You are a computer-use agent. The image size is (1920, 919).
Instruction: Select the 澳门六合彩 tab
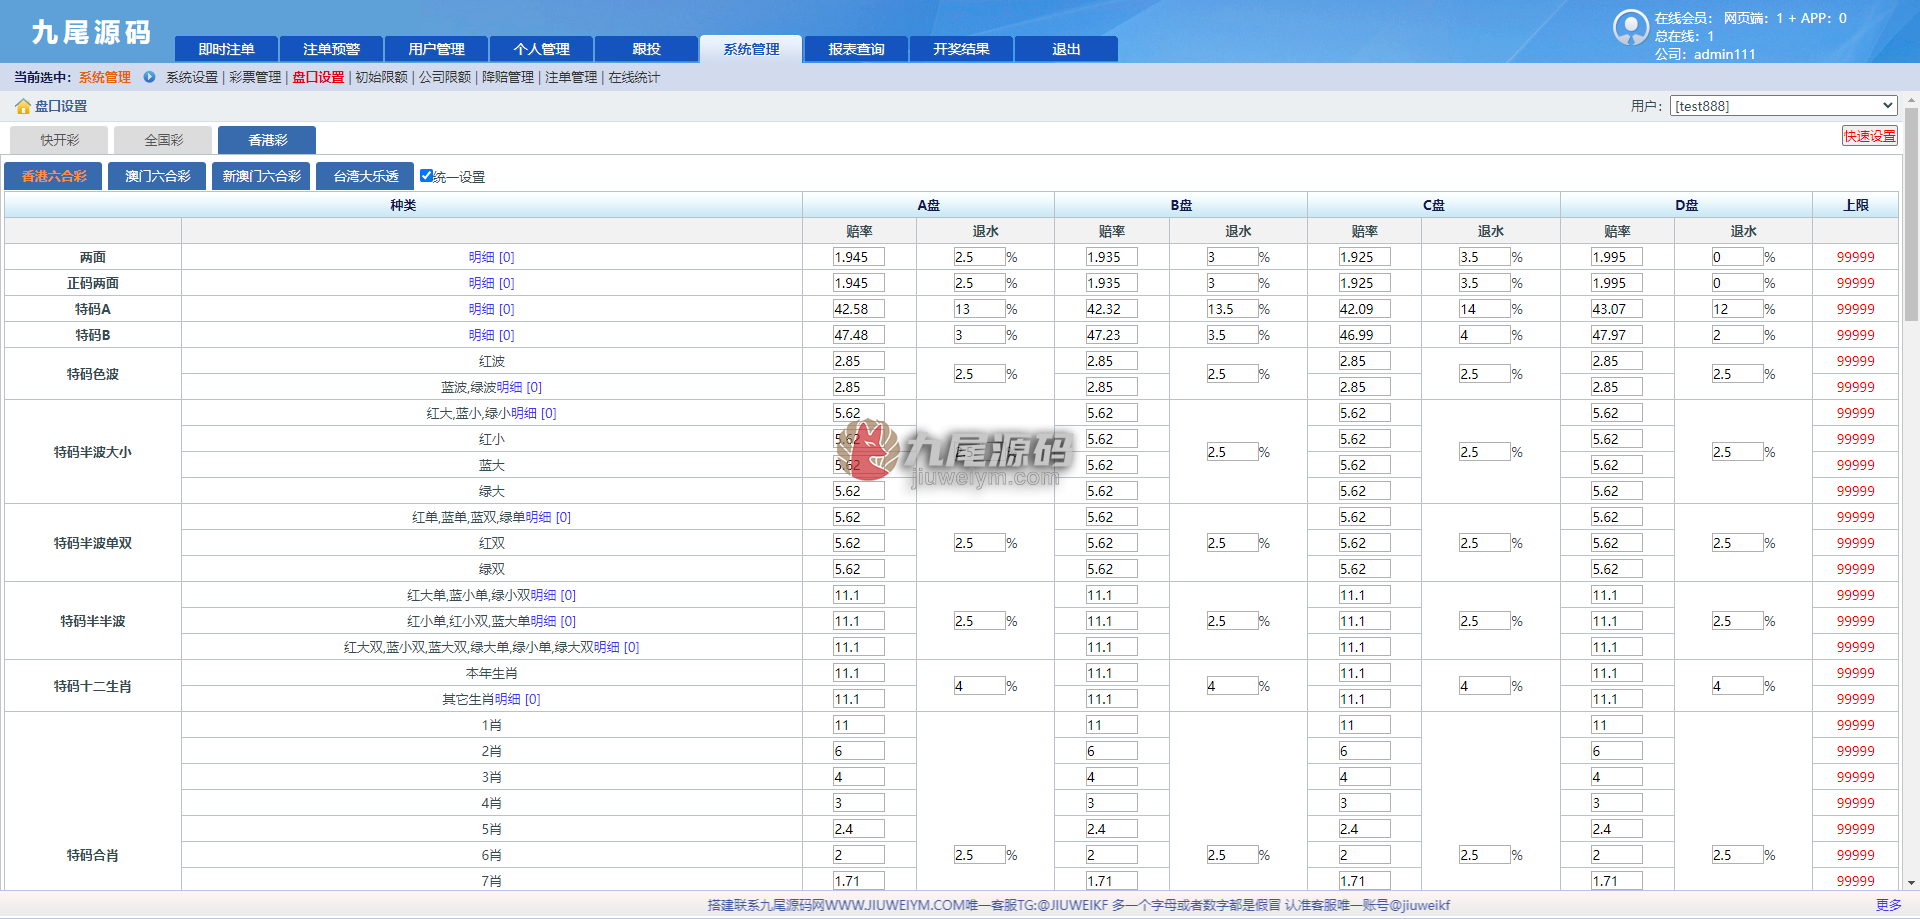(x=157, y=176)
